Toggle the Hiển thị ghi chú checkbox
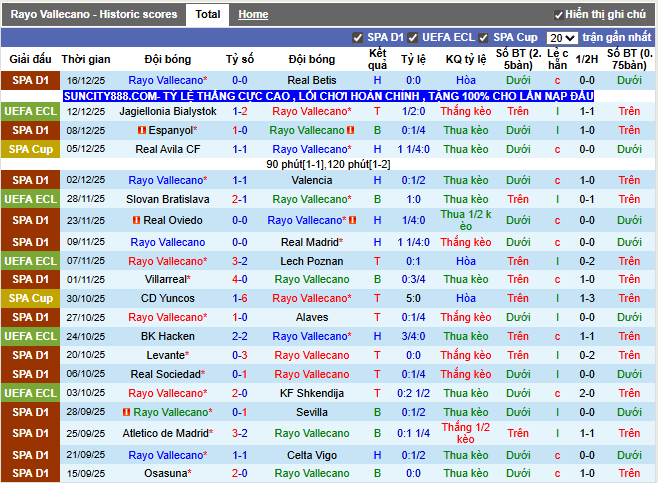Viewport: 658px width, 483px height. [x=558, y=15]
